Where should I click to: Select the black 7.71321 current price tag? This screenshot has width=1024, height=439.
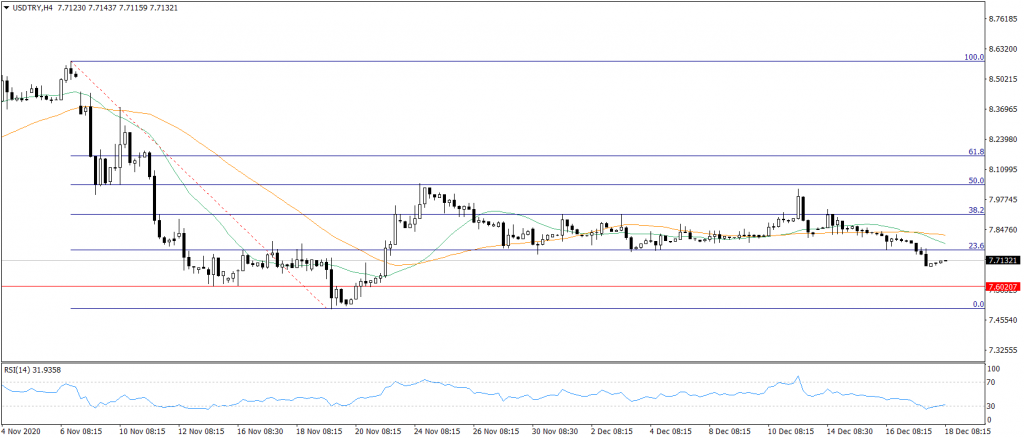coord(1003,260)
